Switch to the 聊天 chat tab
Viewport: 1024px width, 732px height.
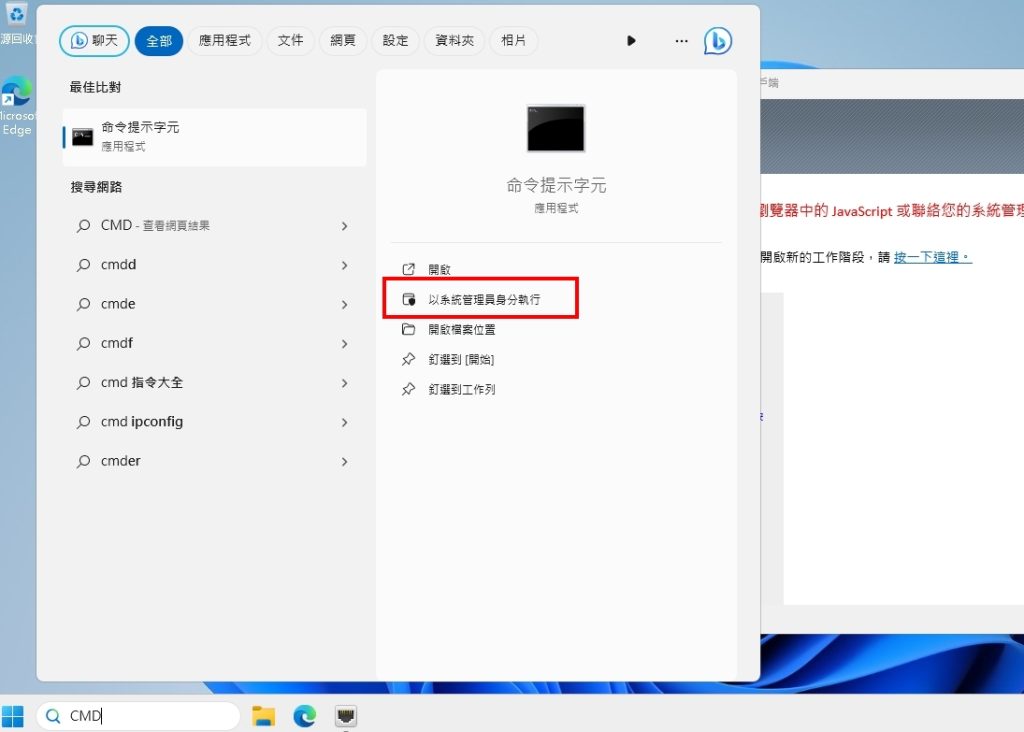pos(94,40)
